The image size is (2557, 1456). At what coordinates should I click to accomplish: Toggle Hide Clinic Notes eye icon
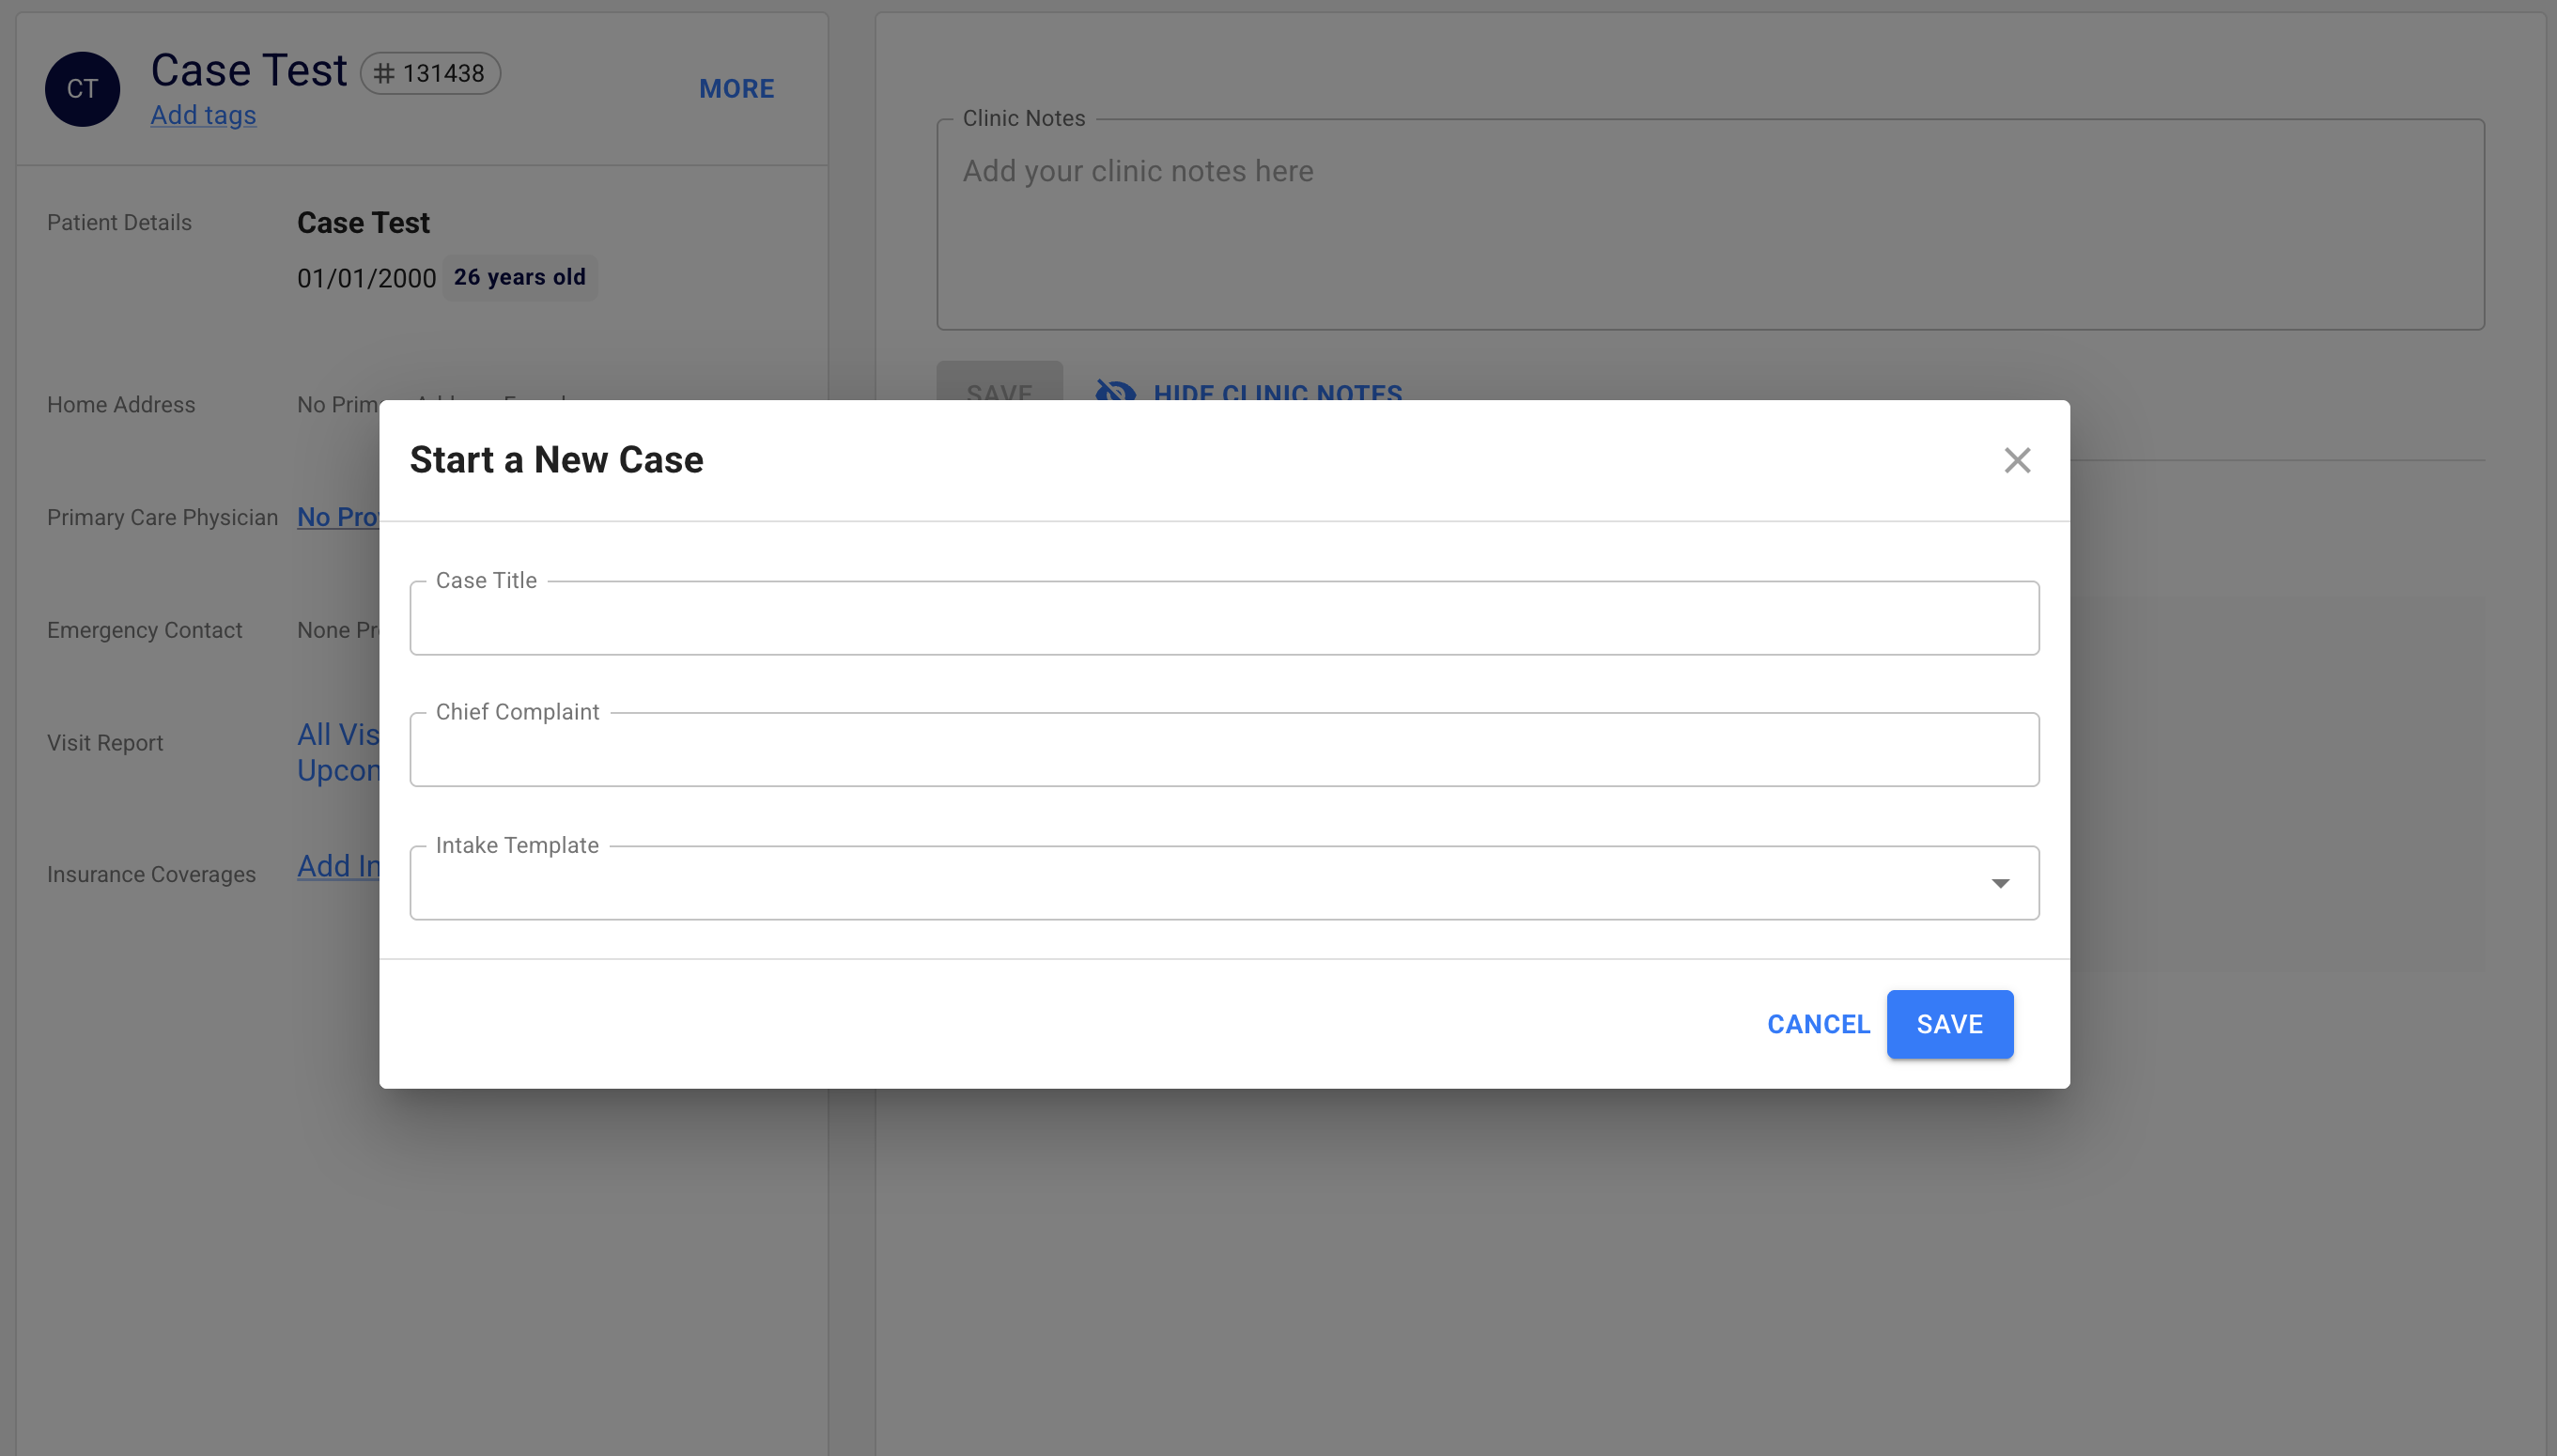[1115, 391]
